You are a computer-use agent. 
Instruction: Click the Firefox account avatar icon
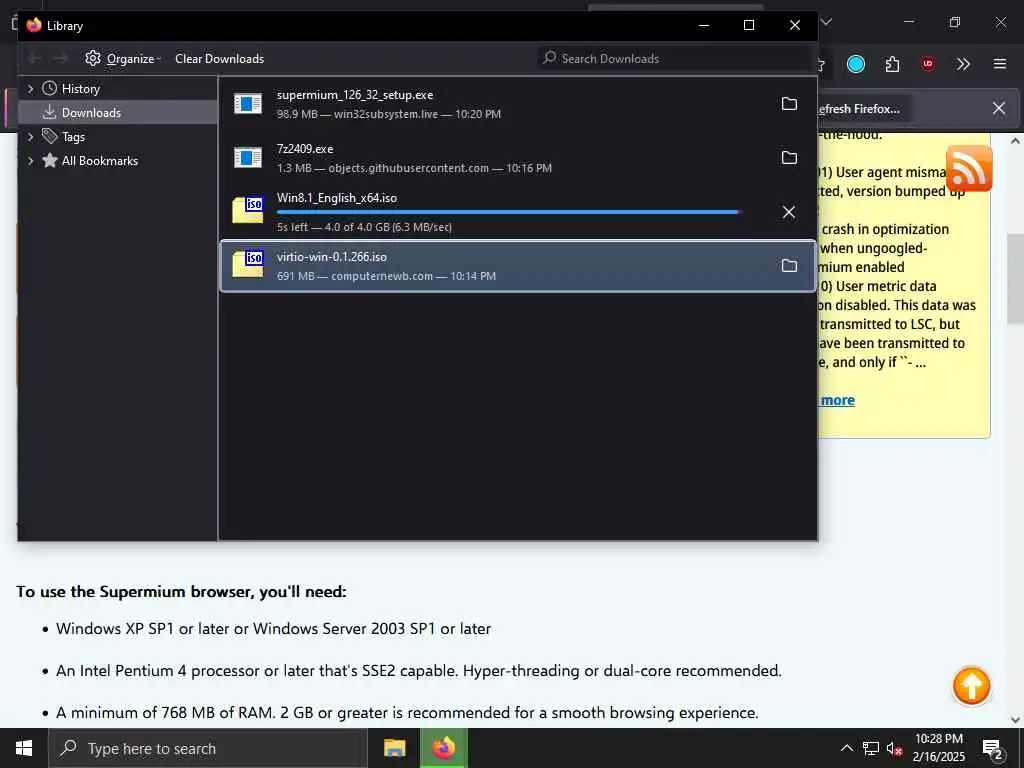coord(856,64)
